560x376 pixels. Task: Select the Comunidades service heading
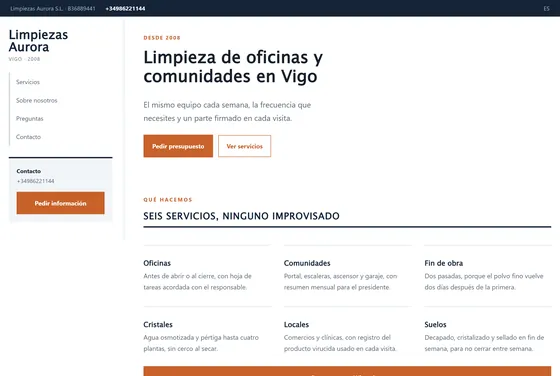pyautogui.click(x=307, y=263)
